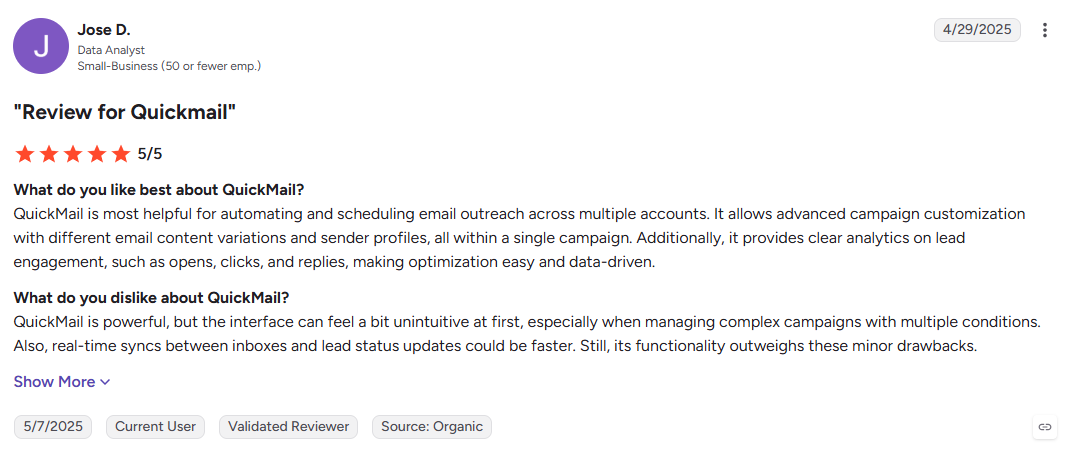This screenshot has width=1070, height=454.
Task: Click Jose D.'s purple avatar
Action: (x=41, y=46)
